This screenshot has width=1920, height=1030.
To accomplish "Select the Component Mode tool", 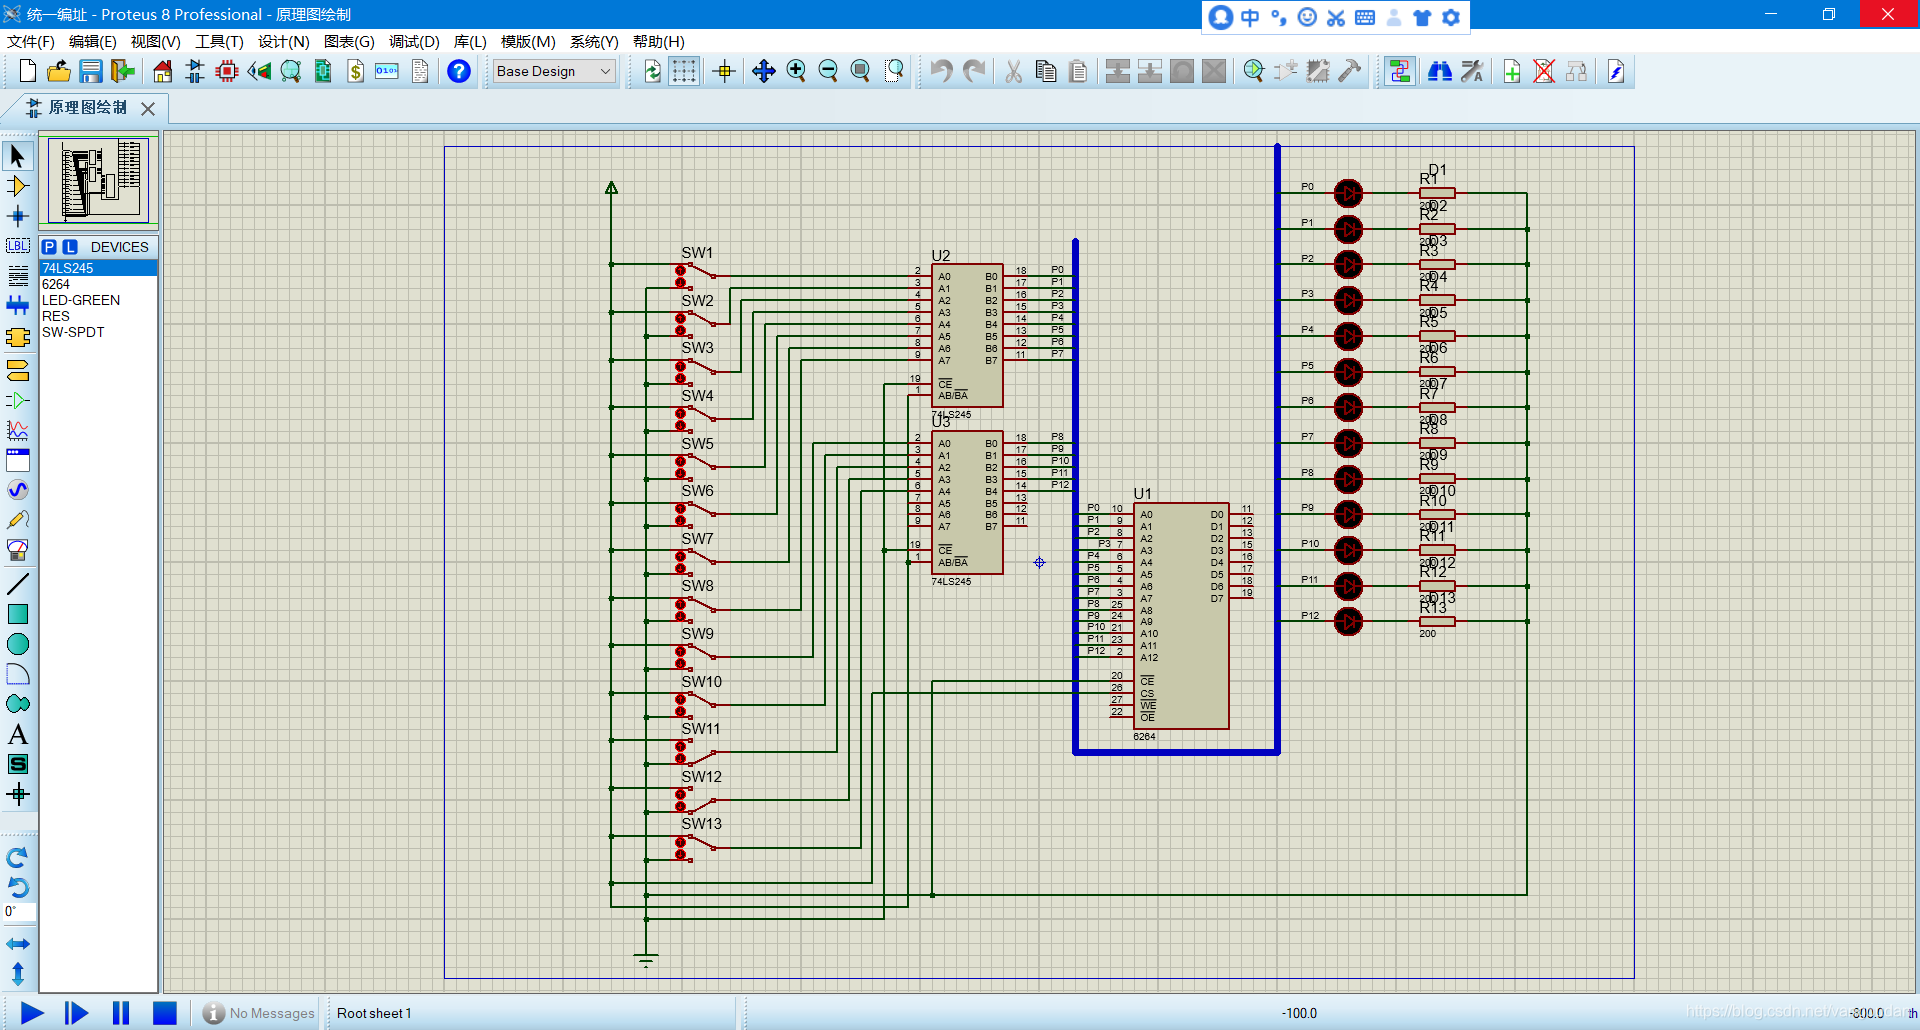I will [18, 186].
